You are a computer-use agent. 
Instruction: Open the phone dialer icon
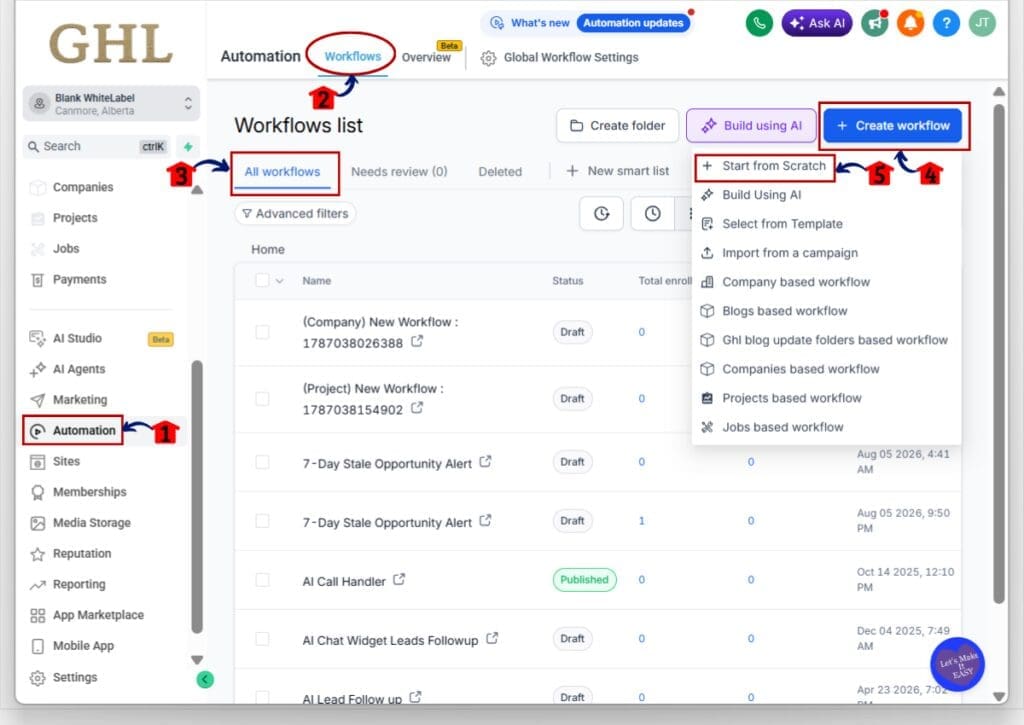tap(759, 23)
